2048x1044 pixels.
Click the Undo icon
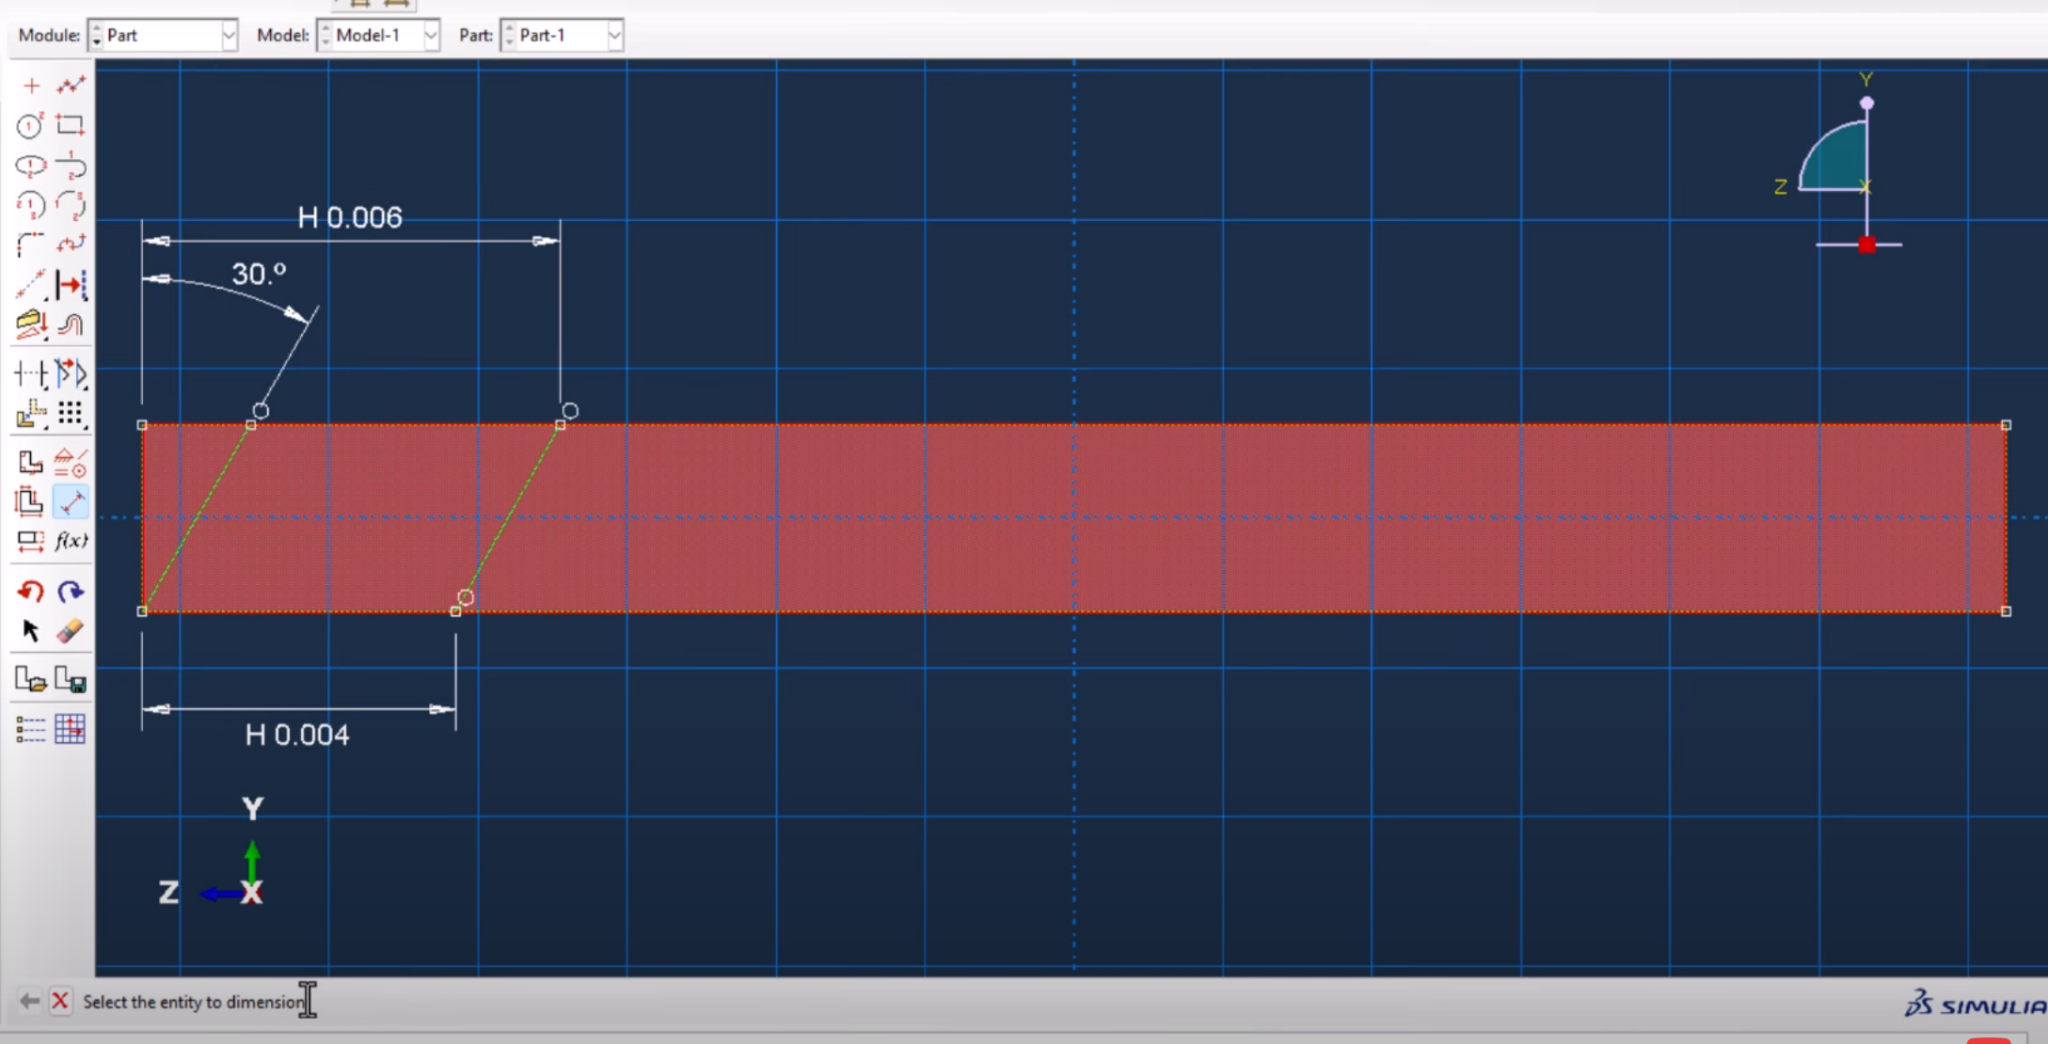[x=30, y=591]
